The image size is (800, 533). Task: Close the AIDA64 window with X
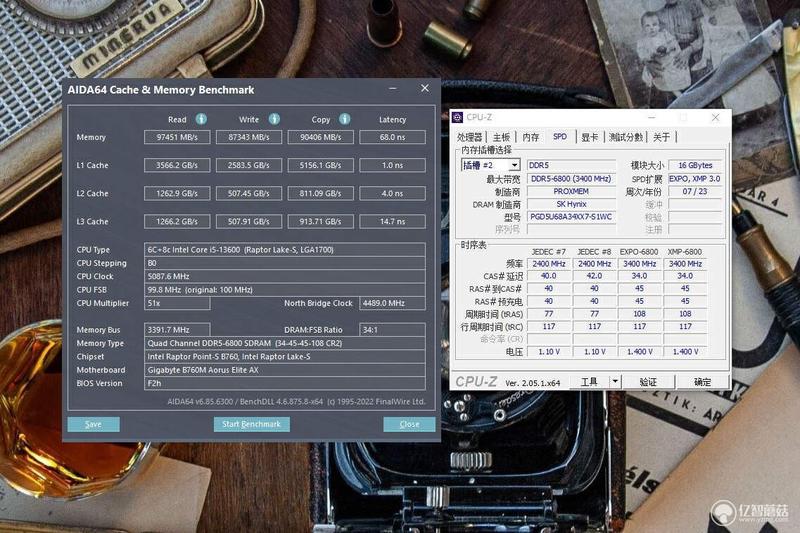point(424,88)
